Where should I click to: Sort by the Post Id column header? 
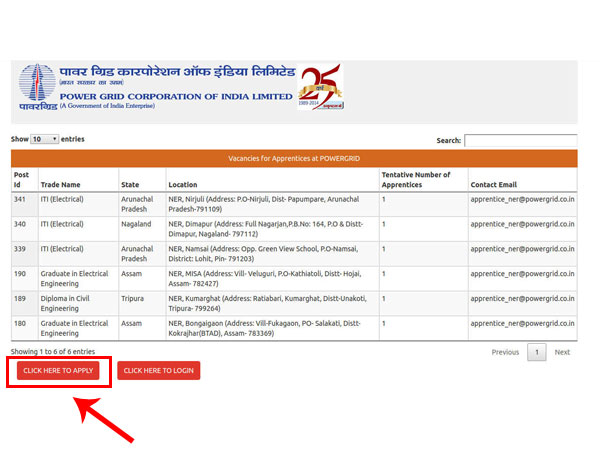(24, 180)
